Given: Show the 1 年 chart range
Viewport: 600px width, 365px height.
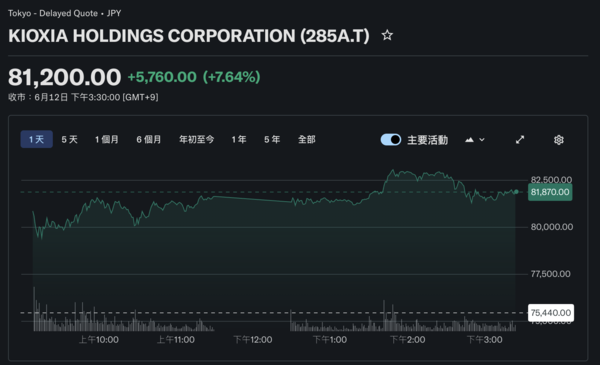Looking at the screenshot, I should pyautogui.click(x=239, y=140).
